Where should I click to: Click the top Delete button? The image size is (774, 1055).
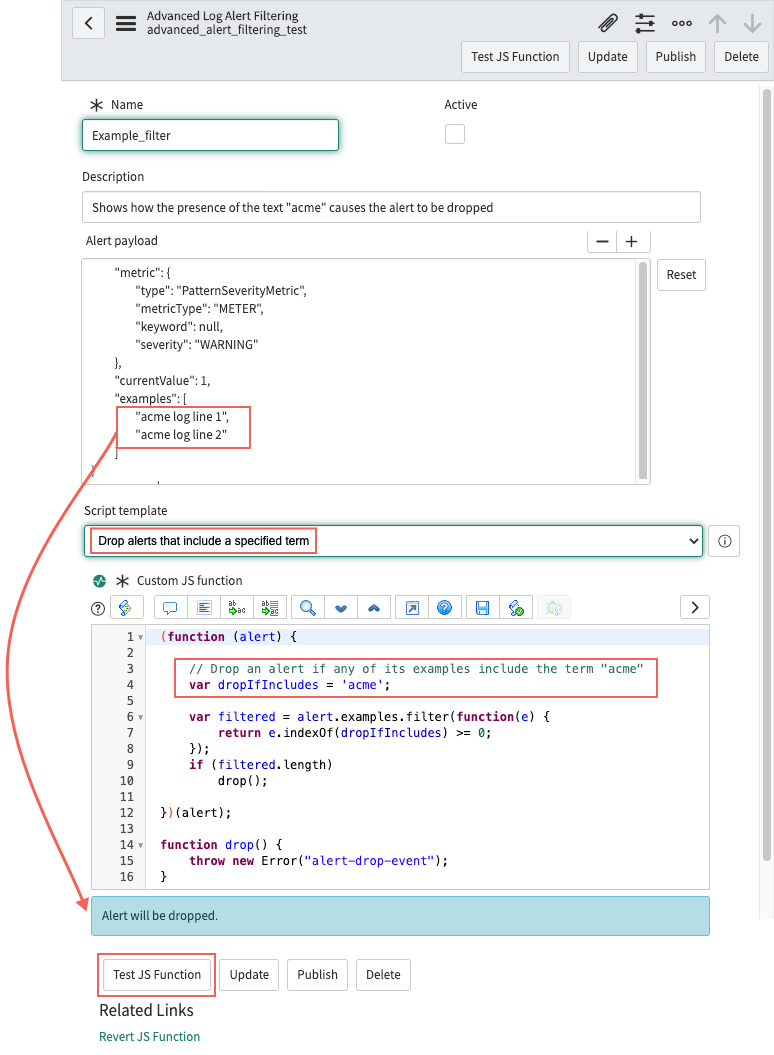coord(742,57)
